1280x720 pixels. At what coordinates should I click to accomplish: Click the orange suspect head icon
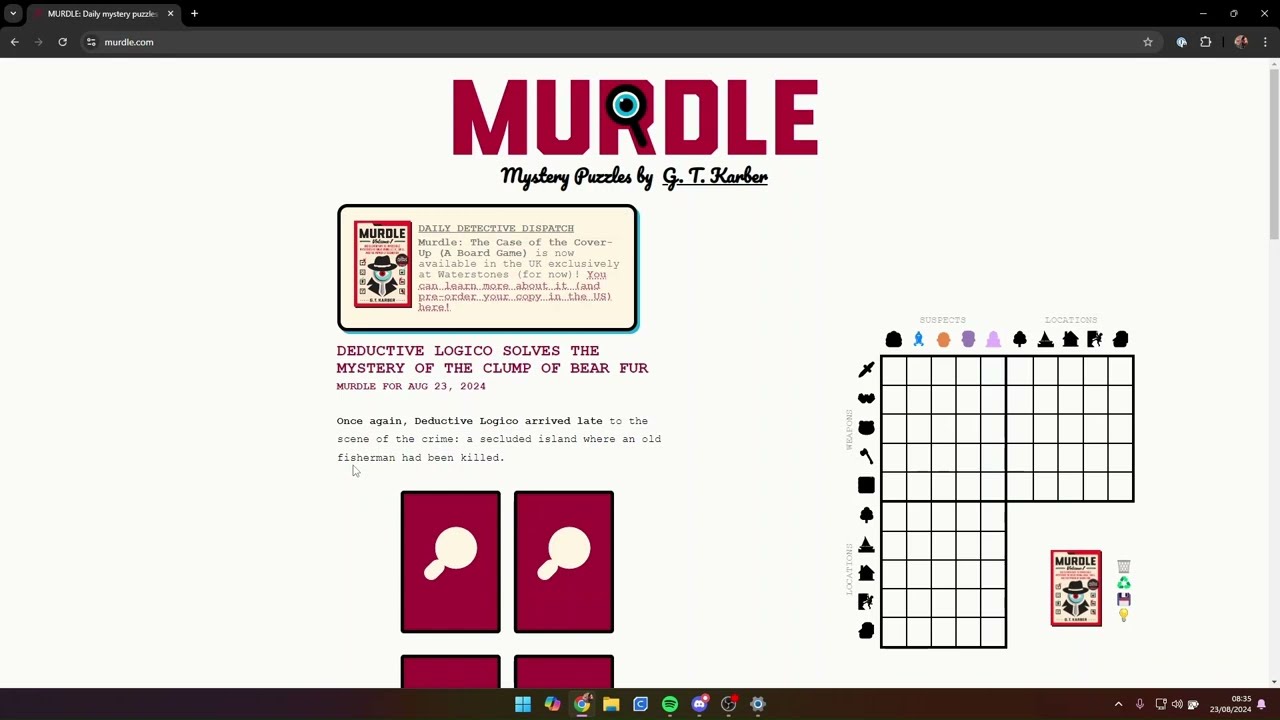click(x=943, y=340)
